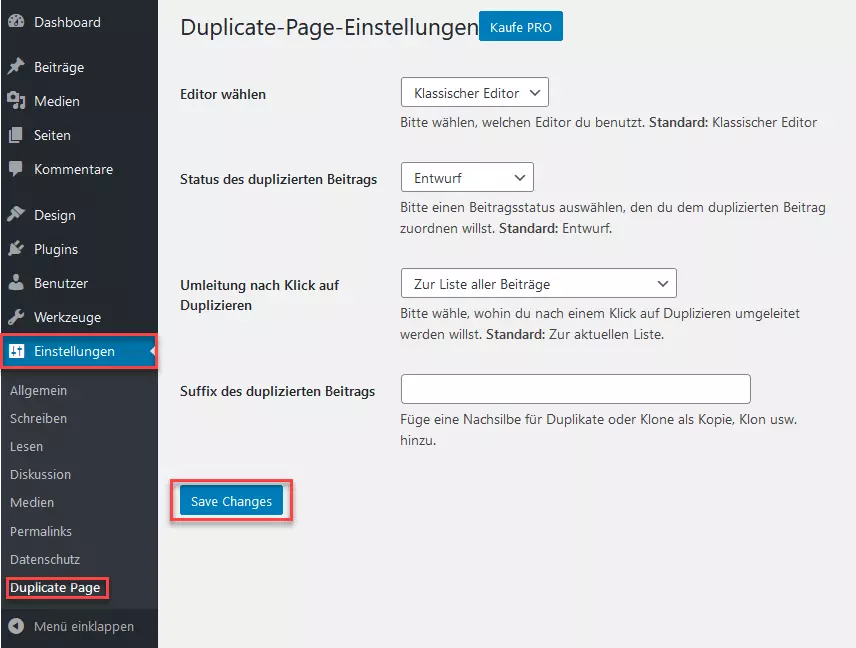The image size is (856, 648).
Task: Click the Kommentare speech bubble icon
Action: click(x=16, y=169)
